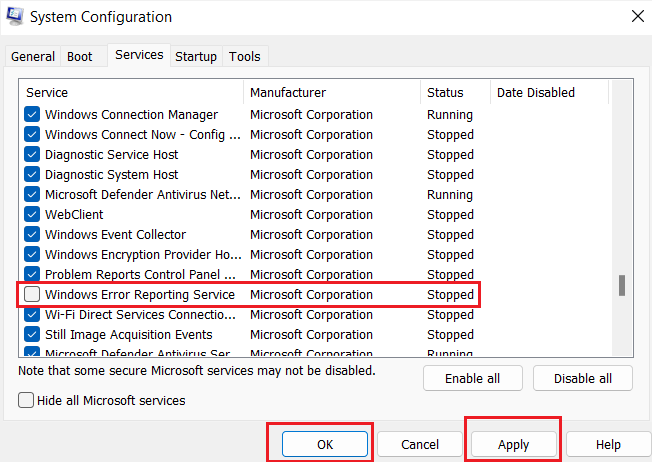Select the Services tab

139,54
